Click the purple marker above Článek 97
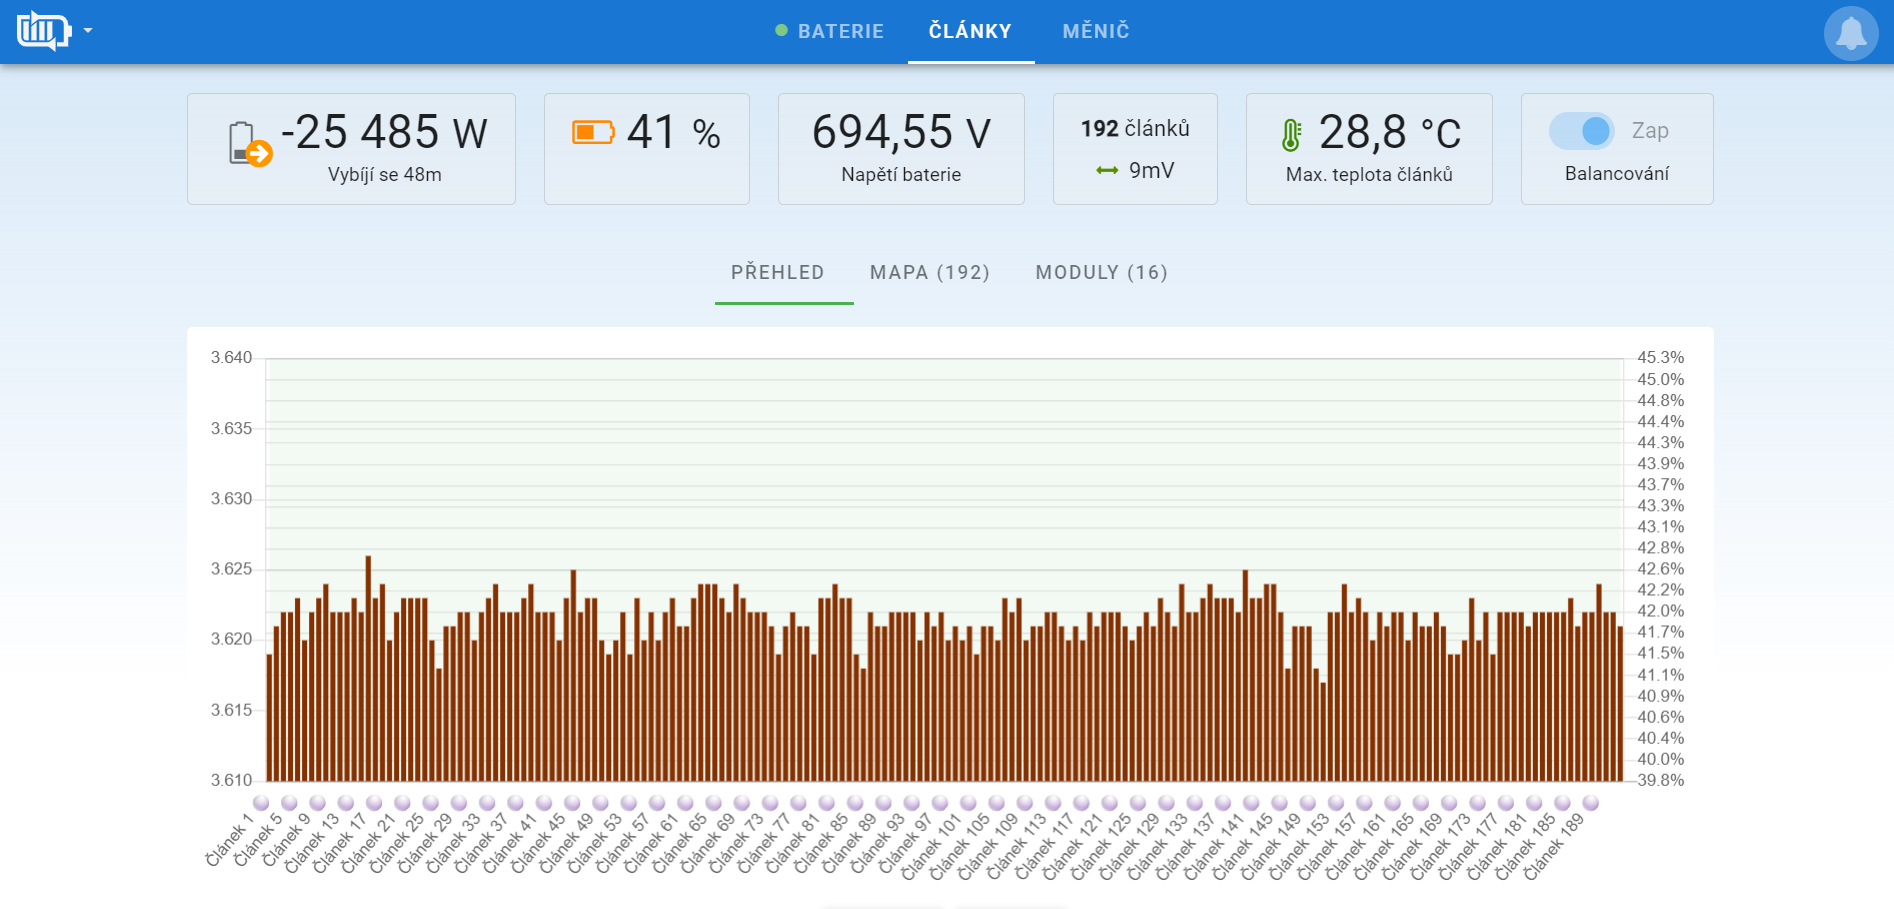 click(x=940, y=803)
